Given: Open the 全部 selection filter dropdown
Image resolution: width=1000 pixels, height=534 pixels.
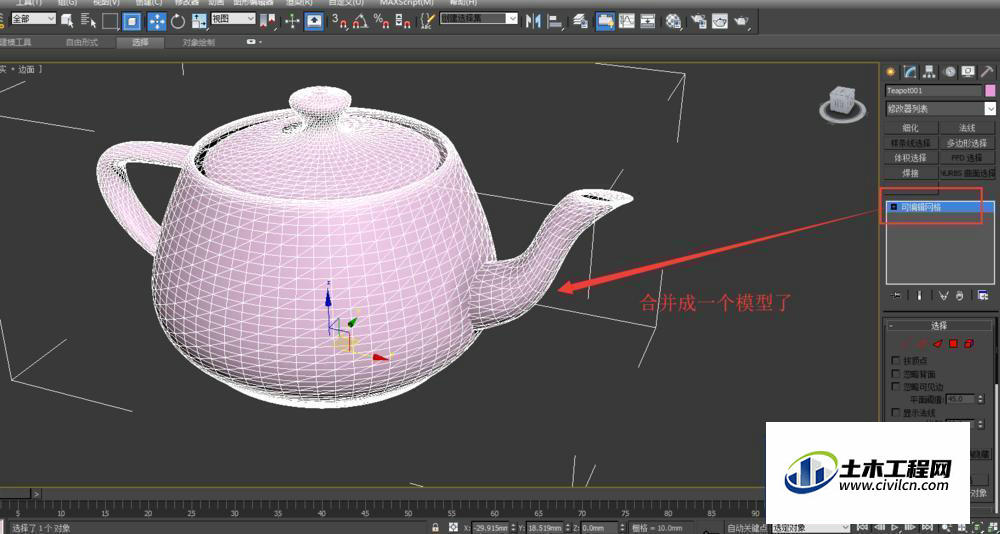Looking at the screenshot, I should [33, 19].
